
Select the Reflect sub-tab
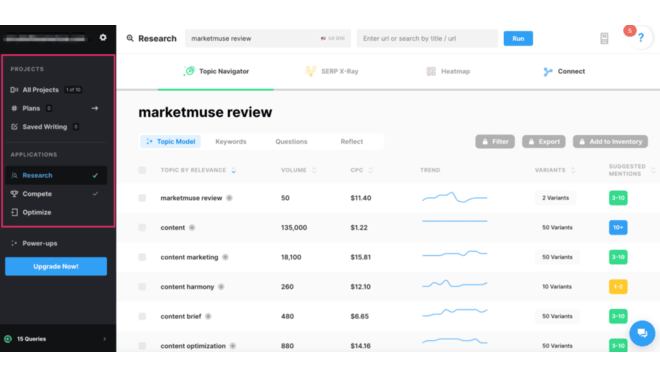351,141
